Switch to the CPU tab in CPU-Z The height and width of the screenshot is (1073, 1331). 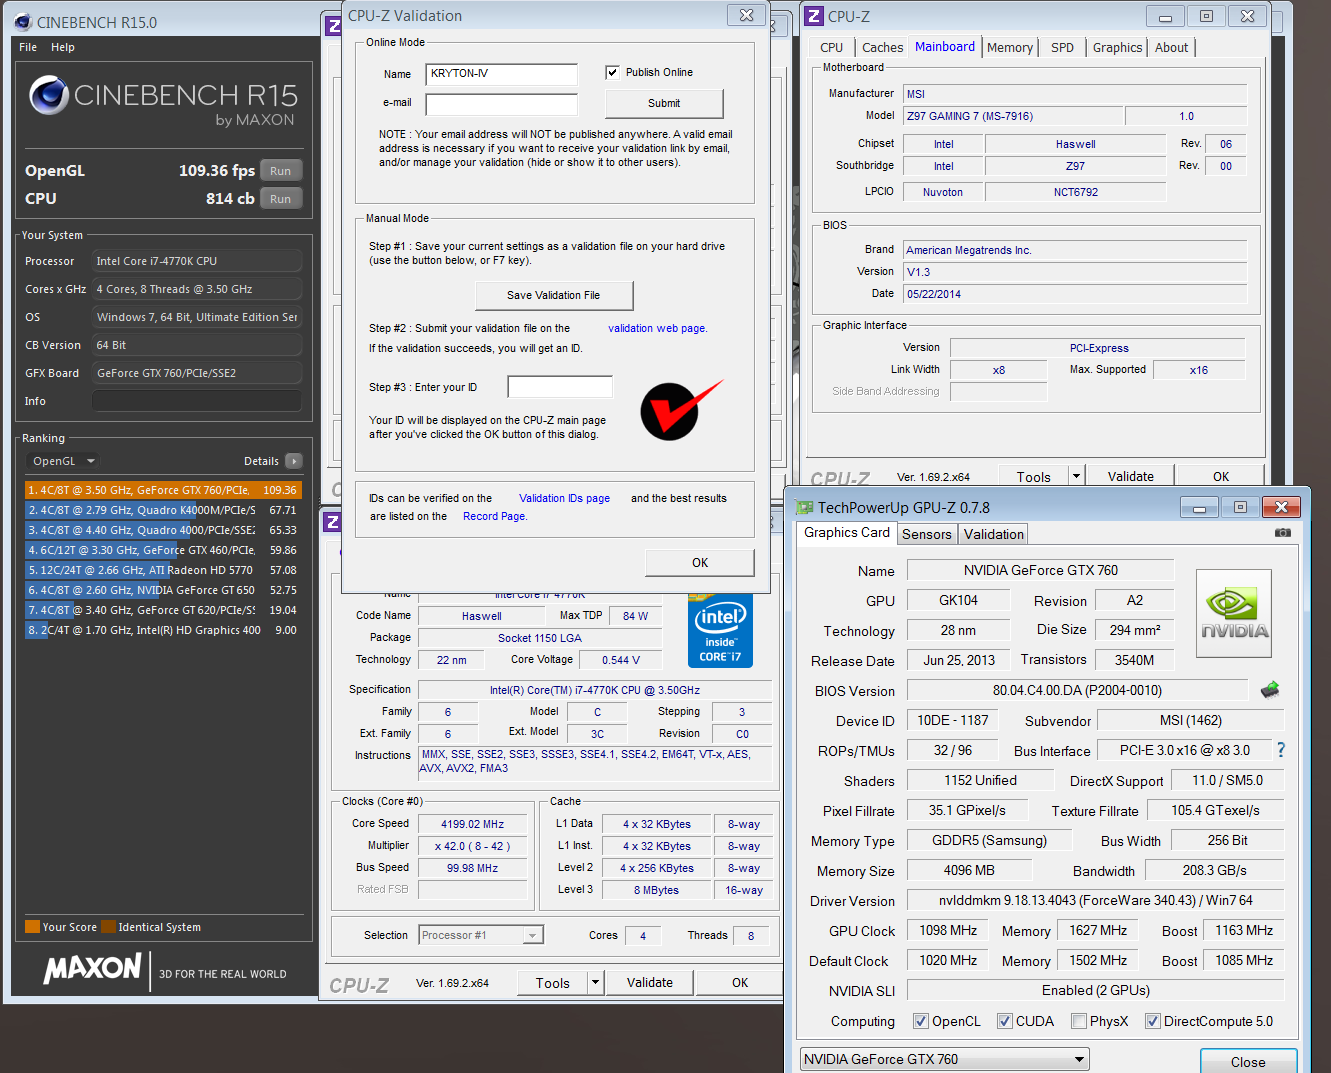(831, 47)
